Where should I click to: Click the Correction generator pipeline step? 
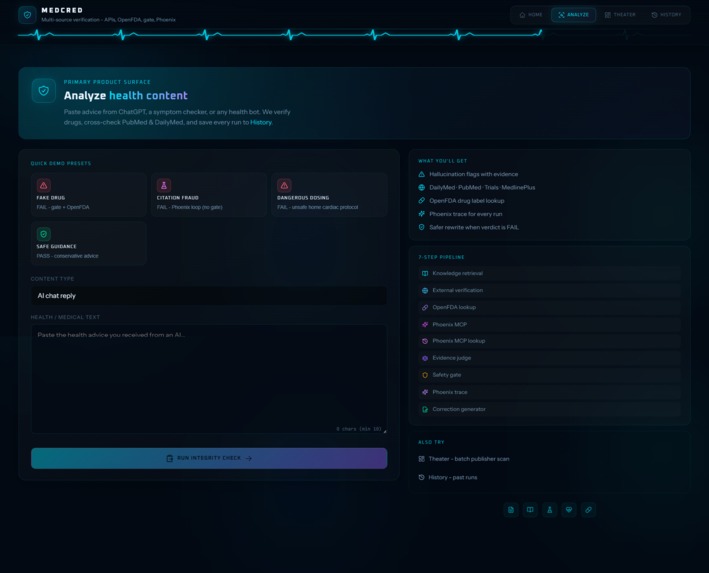pos(549,409)
